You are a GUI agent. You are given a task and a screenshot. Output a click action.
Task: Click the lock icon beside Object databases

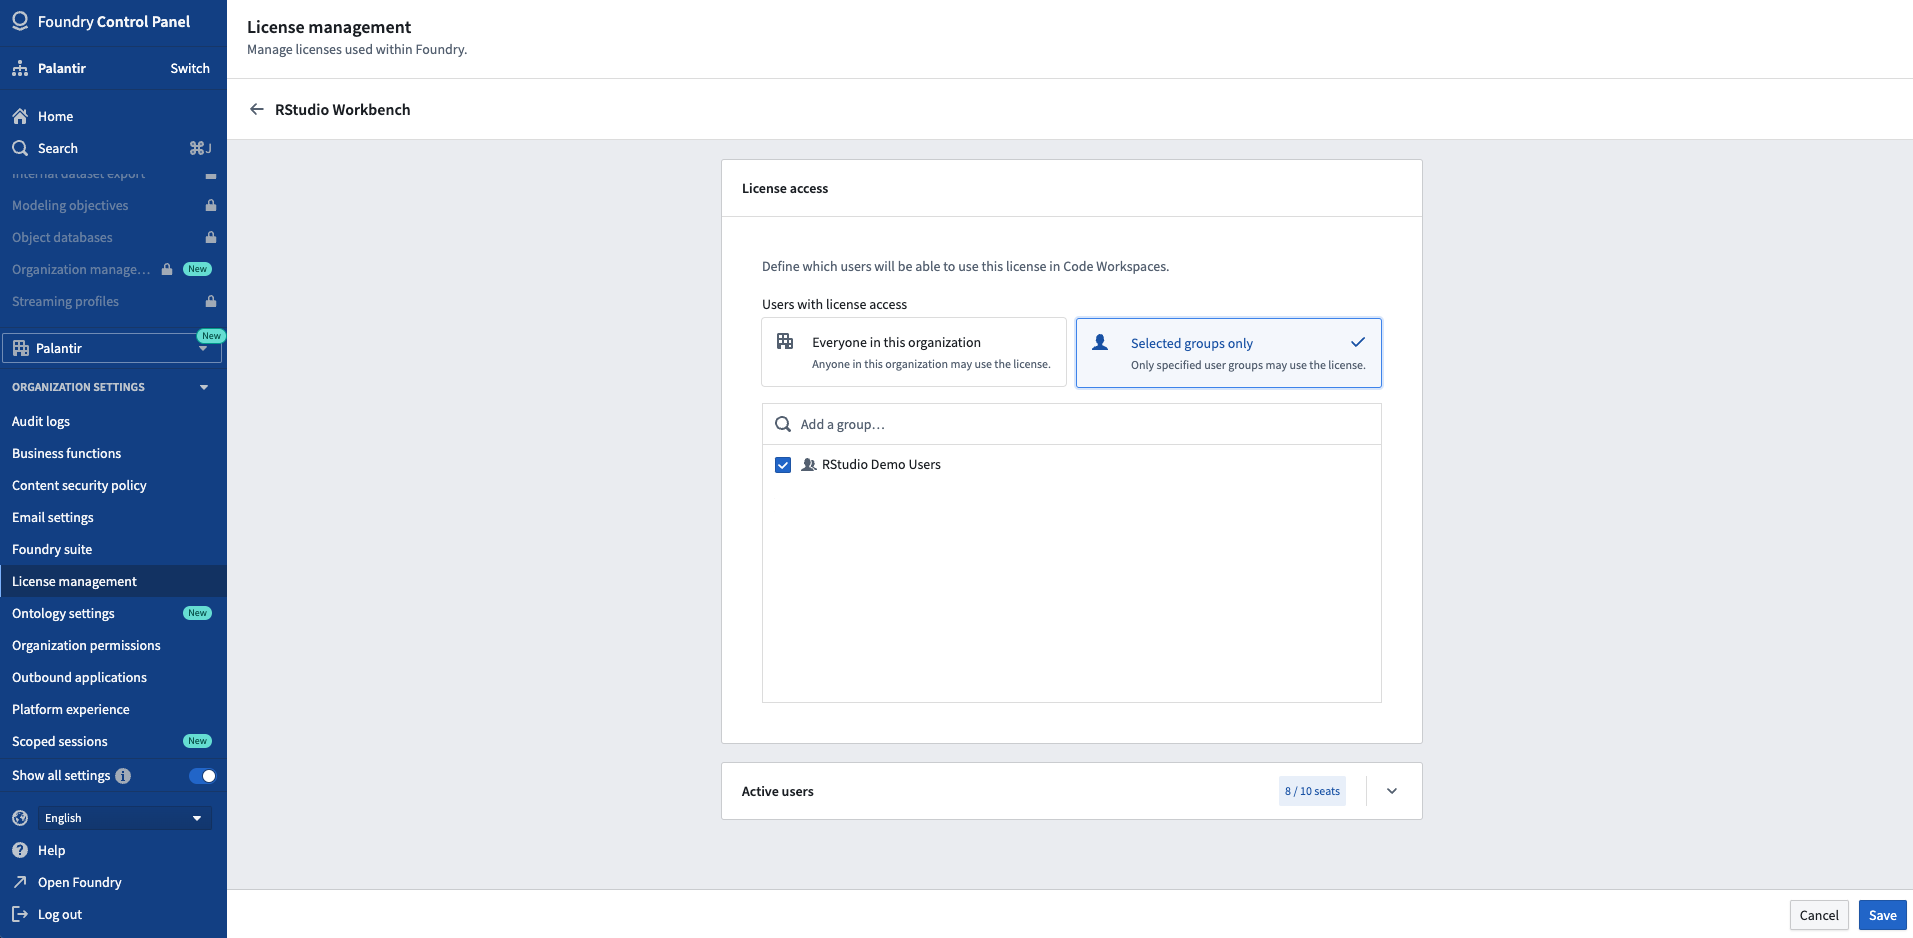point(211,237)
